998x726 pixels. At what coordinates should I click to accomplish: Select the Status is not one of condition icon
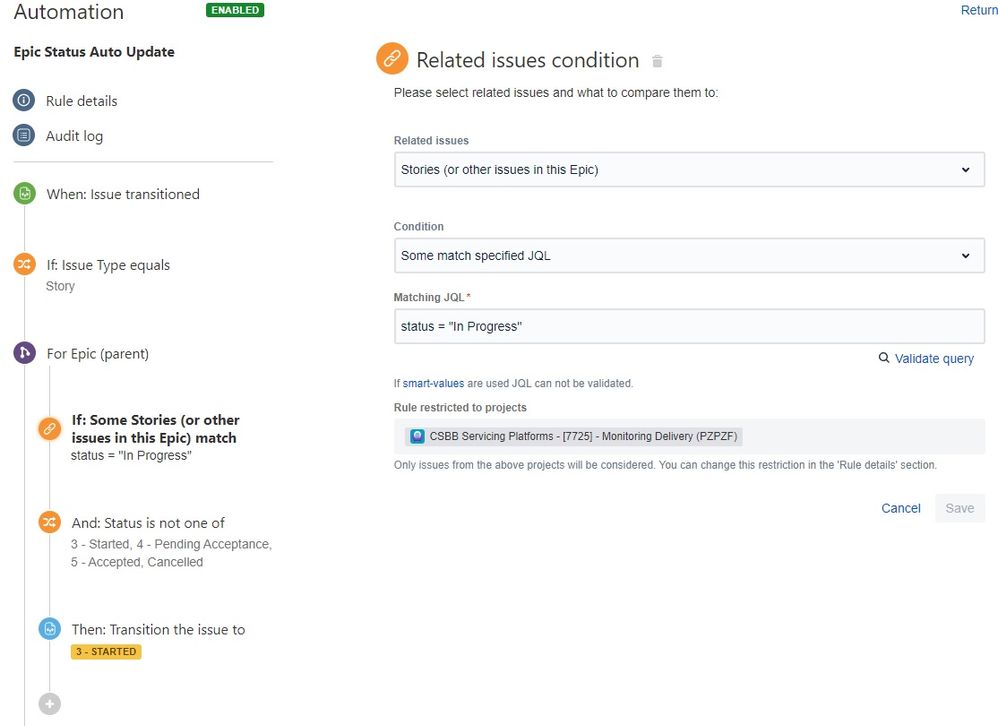[50, 522]
